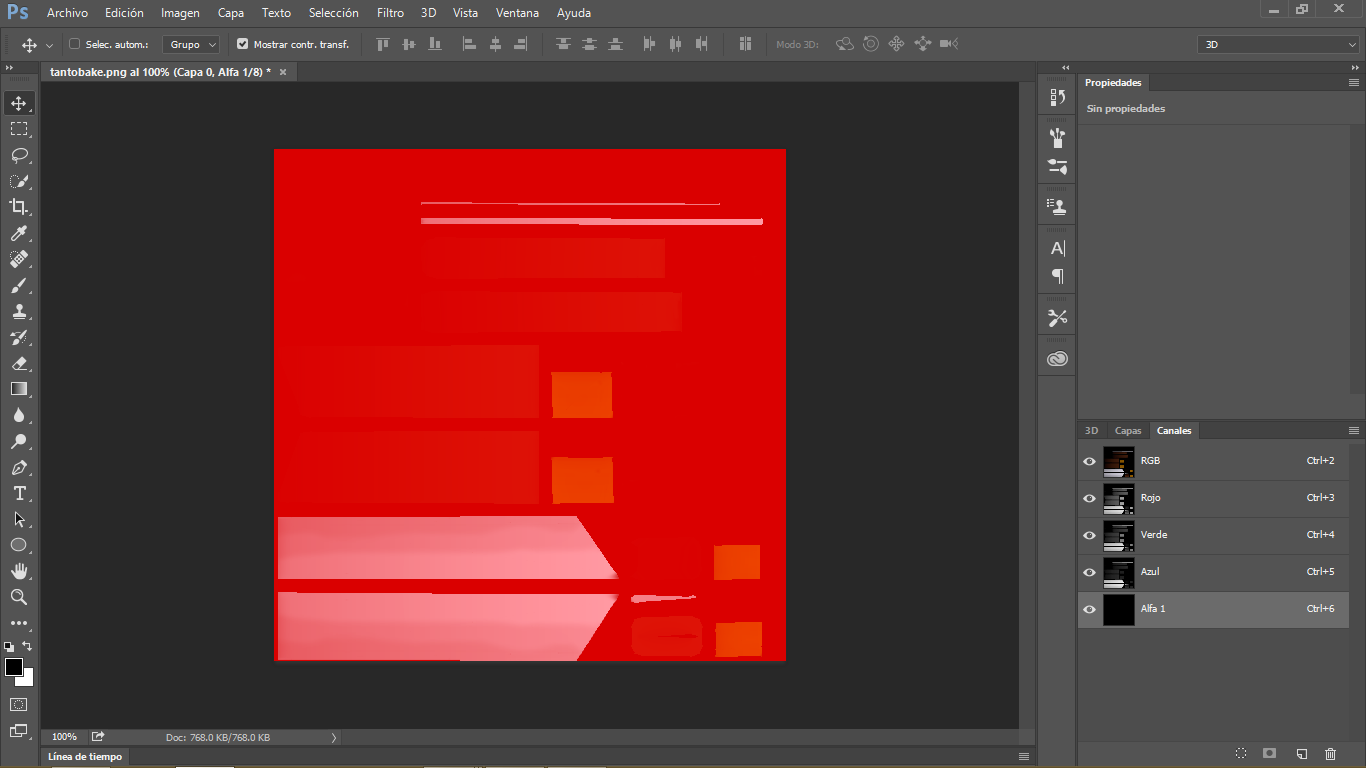Screen dimensions: 1366x768
Task: Open the Brush settings panel icon
Action: point(1058,167)
